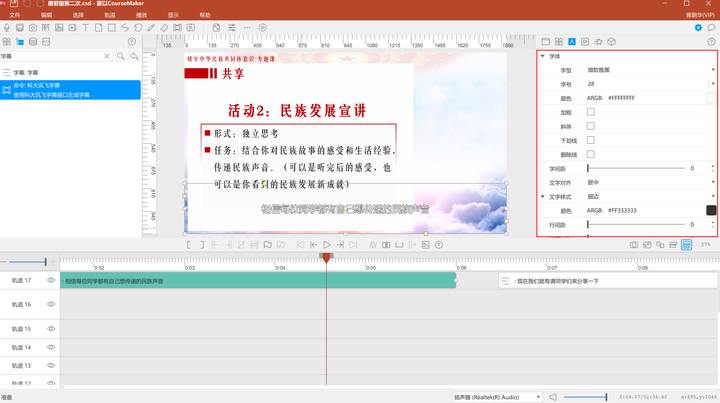Viewport: 720px width, 403px height.
Task: Select the text tool T icon
Action: pyautogui.click(x=85, y=28)
